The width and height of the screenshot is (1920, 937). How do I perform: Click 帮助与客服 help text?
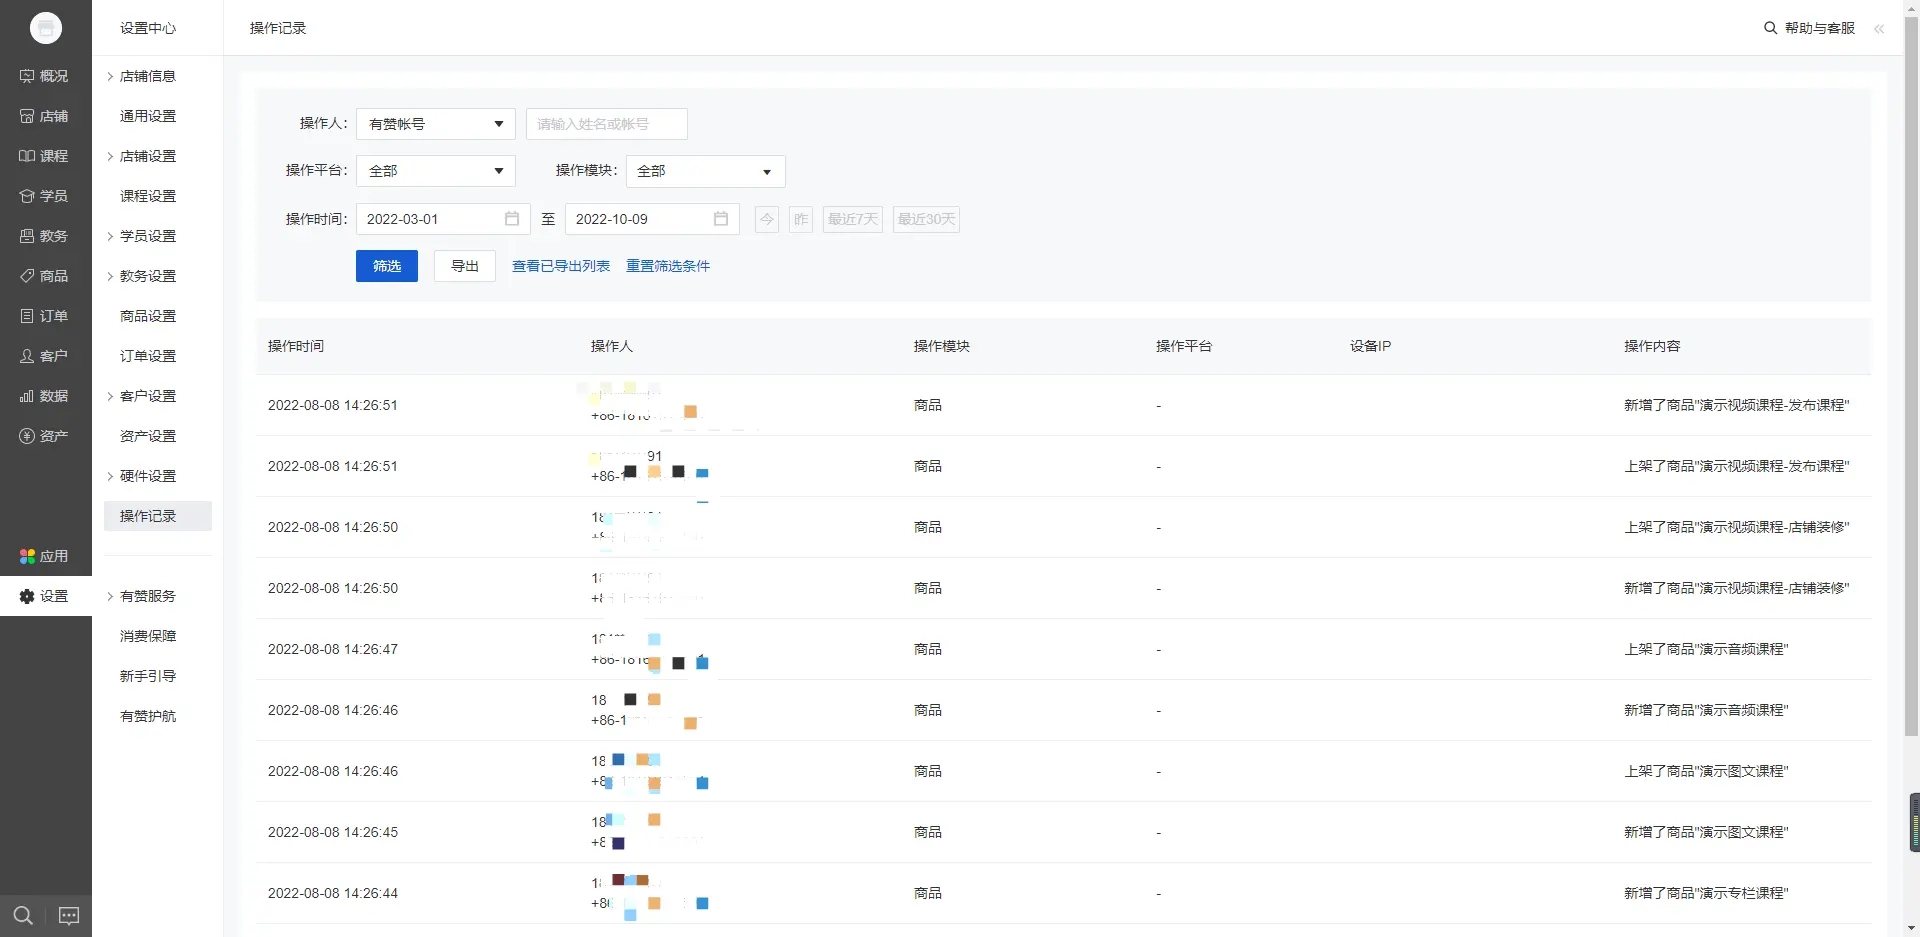pyautogui.click(x=1820, y=28)
